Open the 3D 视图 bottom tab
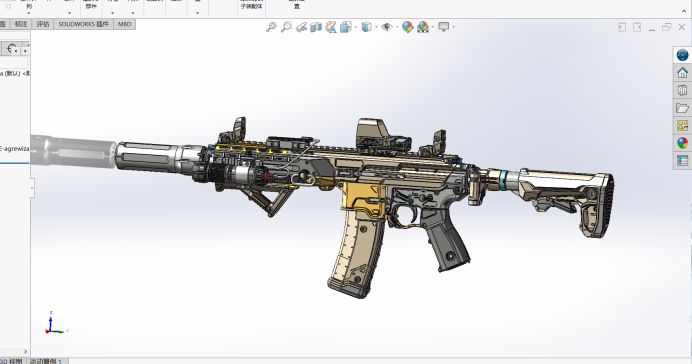 pyautogui.click(x=12, y=361)
